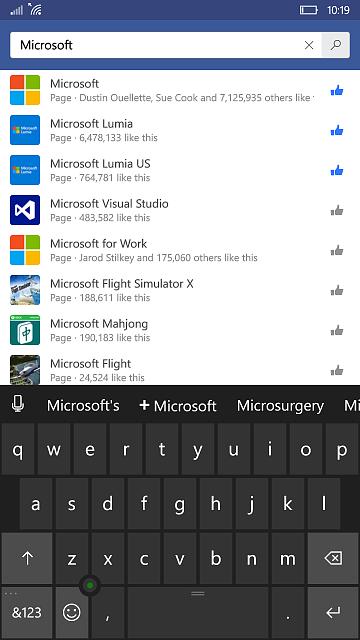Tap the keyboard microphone icon
This screenshot has width=360, height=640.
[x=18, y=405]
